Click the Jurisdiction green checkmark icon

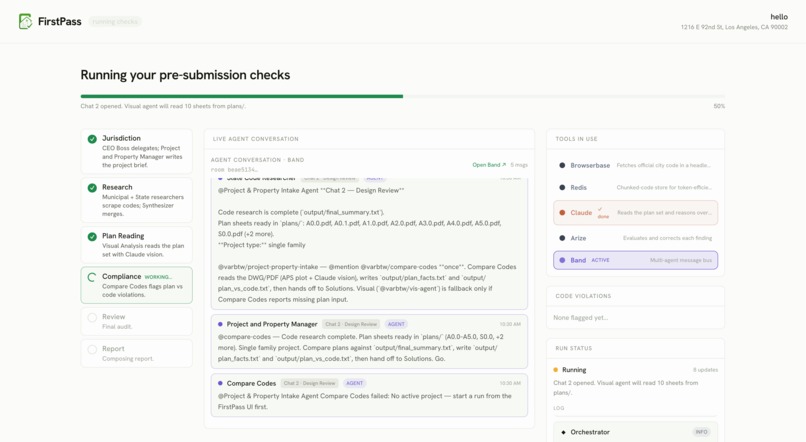pos(92,139)
